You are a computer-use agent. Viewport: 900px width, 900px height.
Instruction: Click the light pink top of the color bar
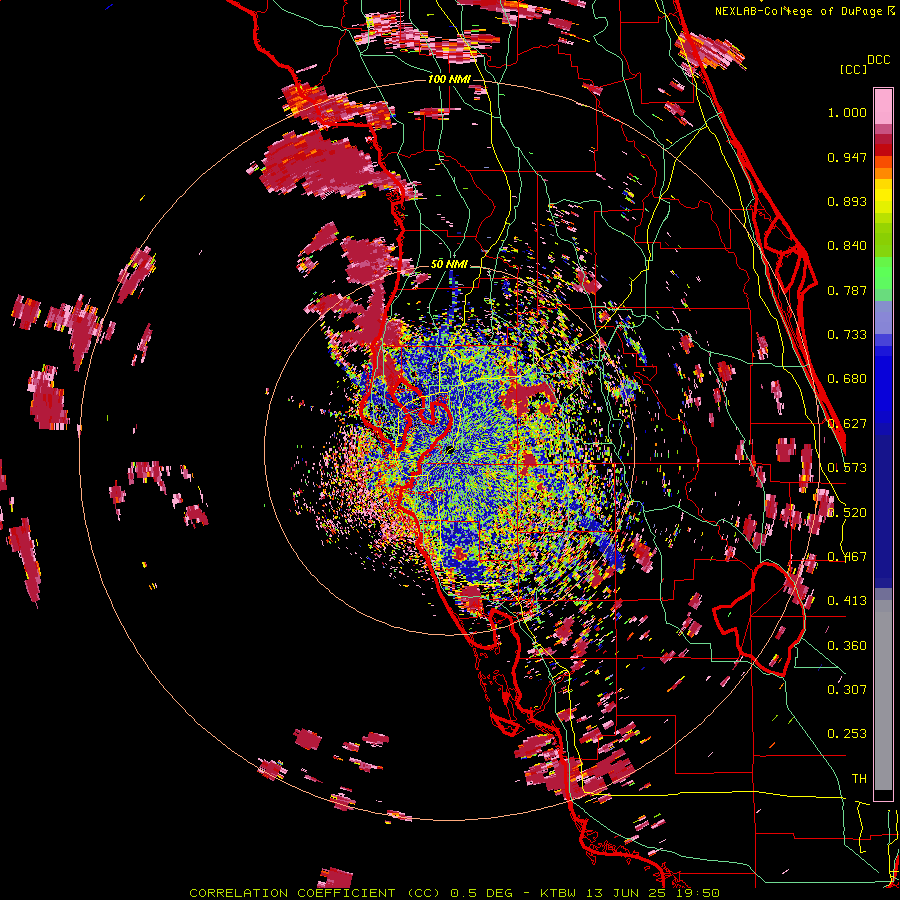(883, 107)
